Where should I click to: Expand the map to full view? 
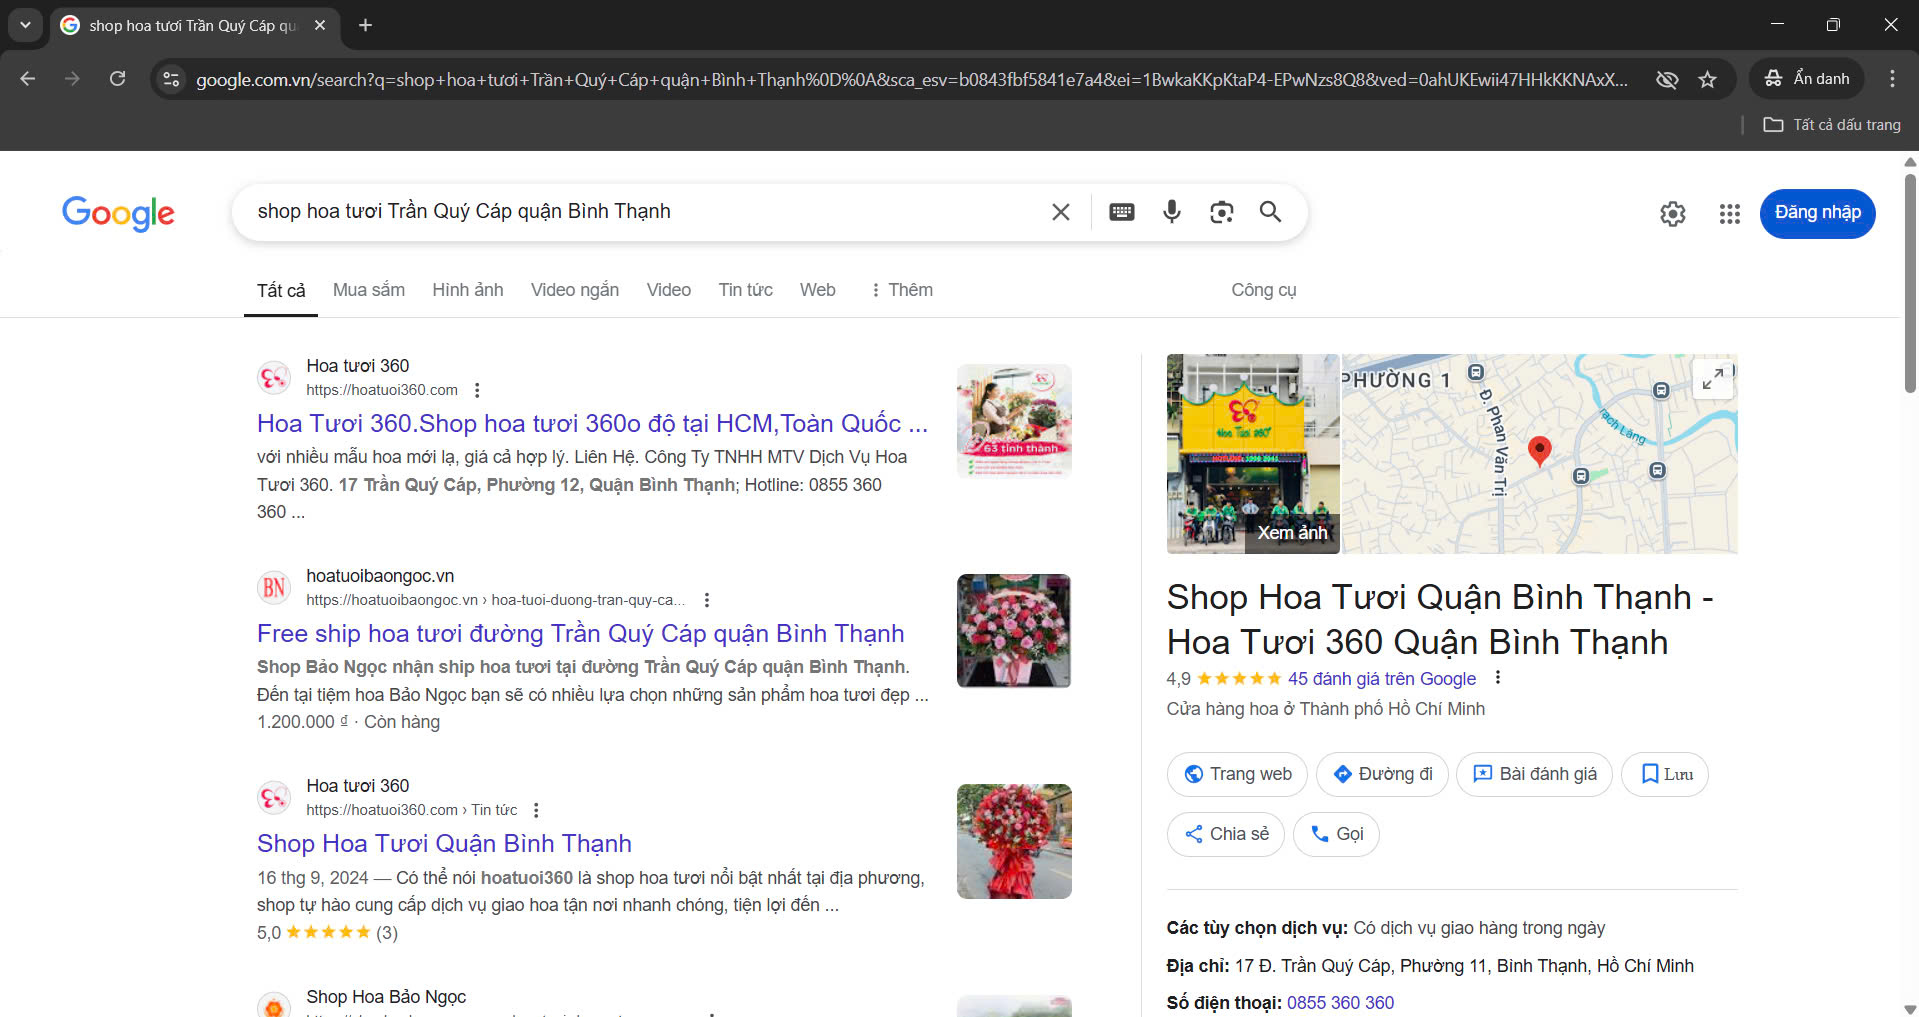pos(1713,379)
